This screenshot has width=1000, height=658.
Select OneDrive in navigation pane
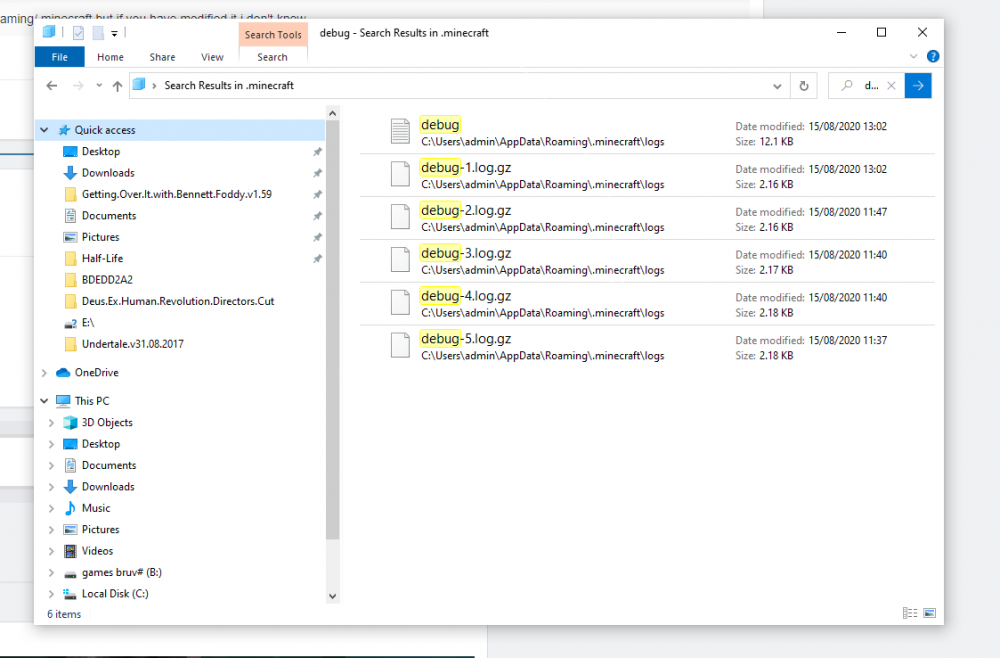click(x=96, y=372)
